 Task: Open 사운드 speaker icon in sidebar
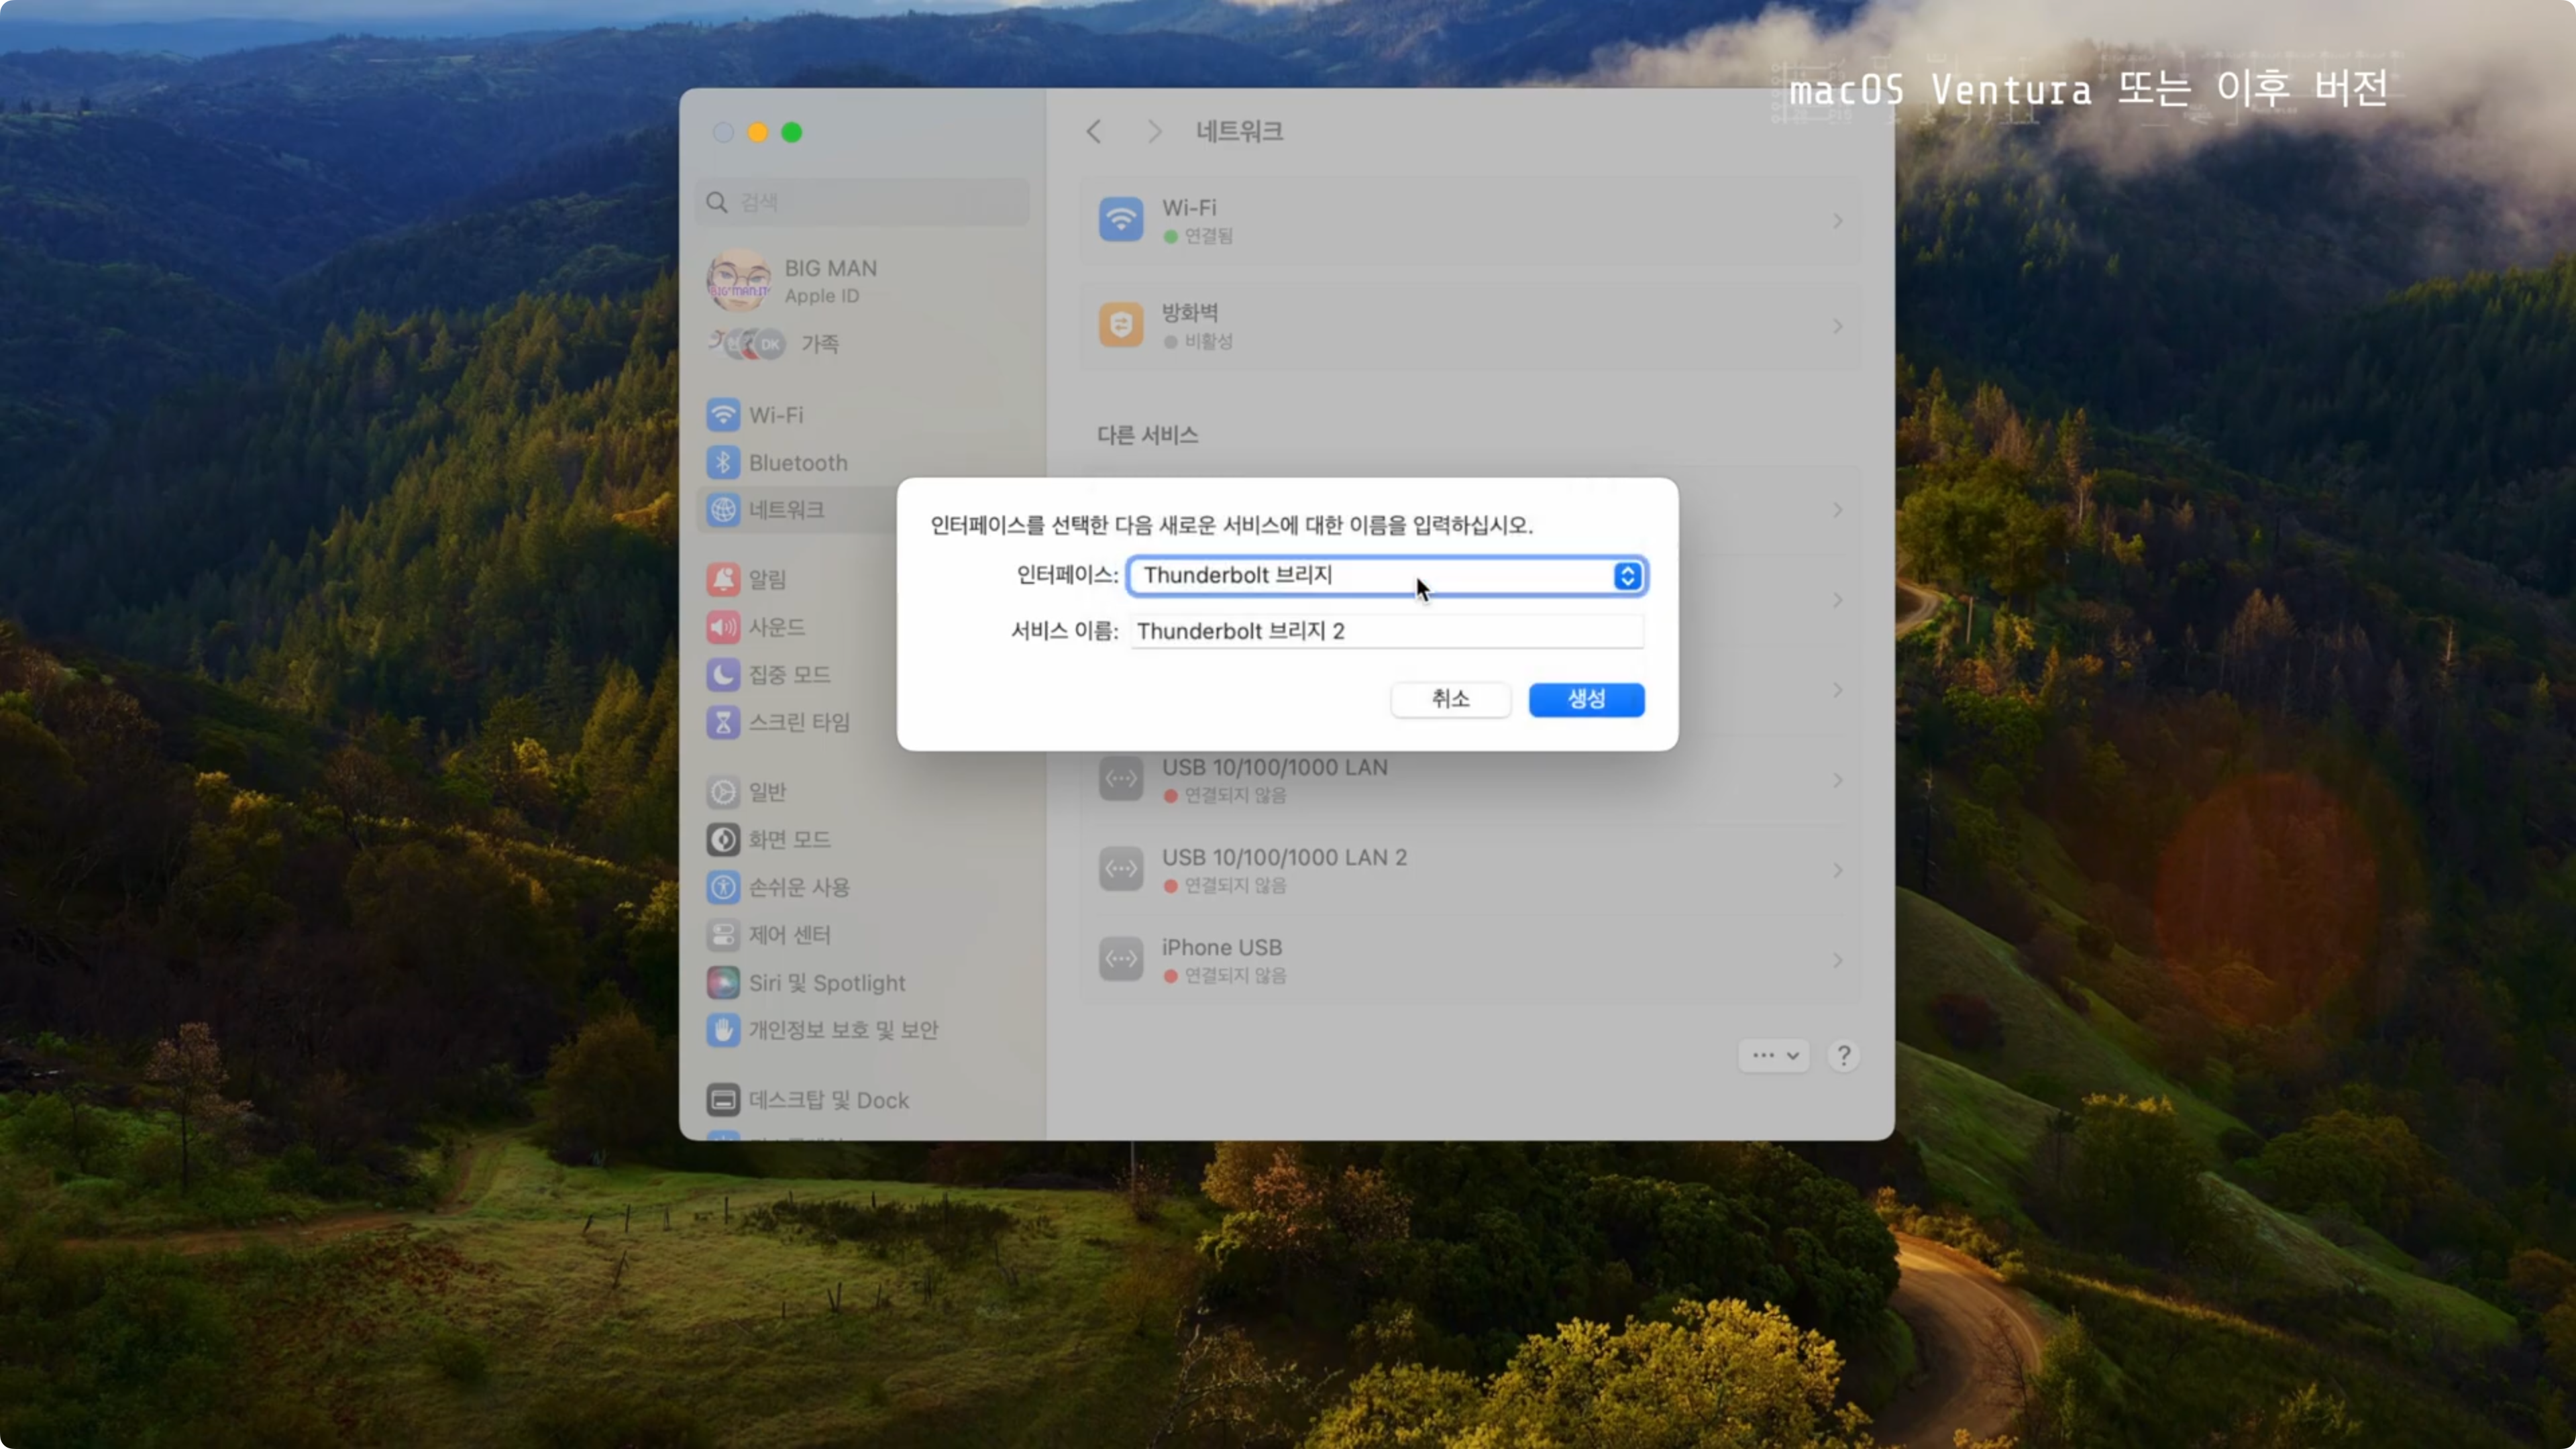[723, 627]
